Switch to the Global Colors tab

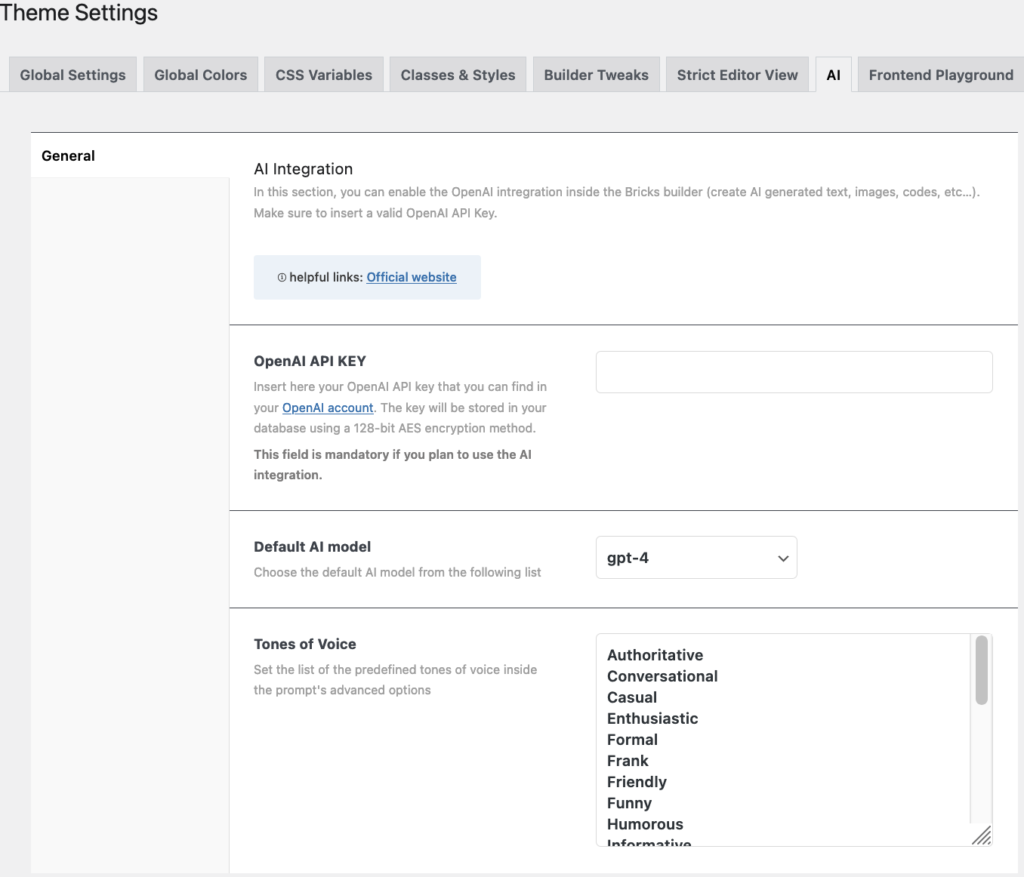pyautogui.click(x=200, y=75)
